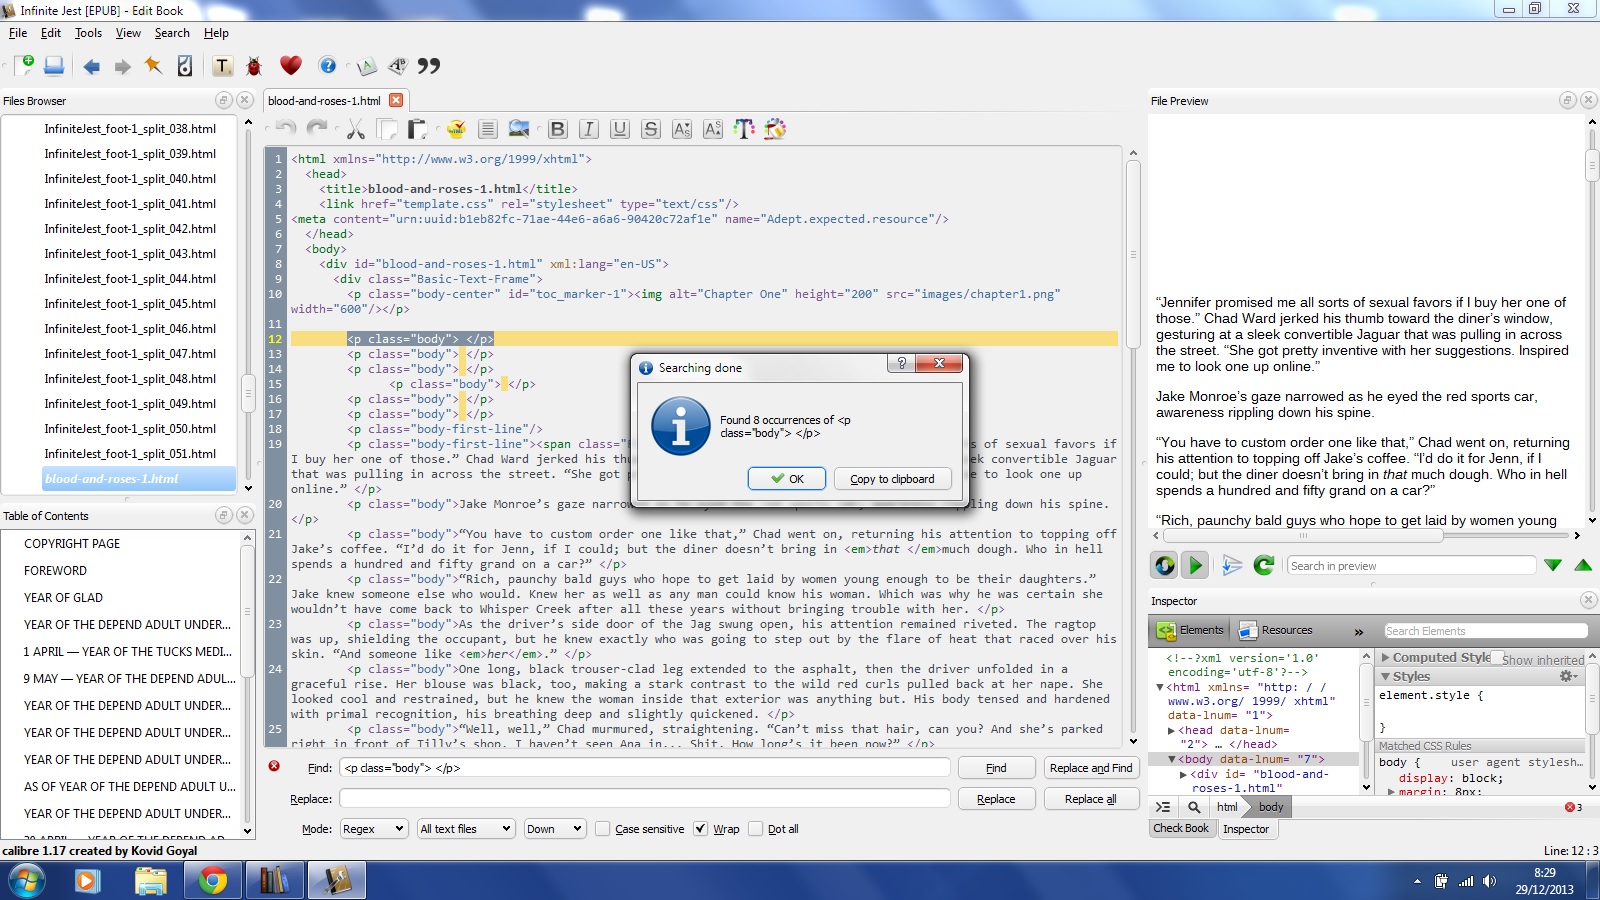This screenshot has height=900, width=1600.
Task: Open the Edit menu
Action: tap(51, 33)
